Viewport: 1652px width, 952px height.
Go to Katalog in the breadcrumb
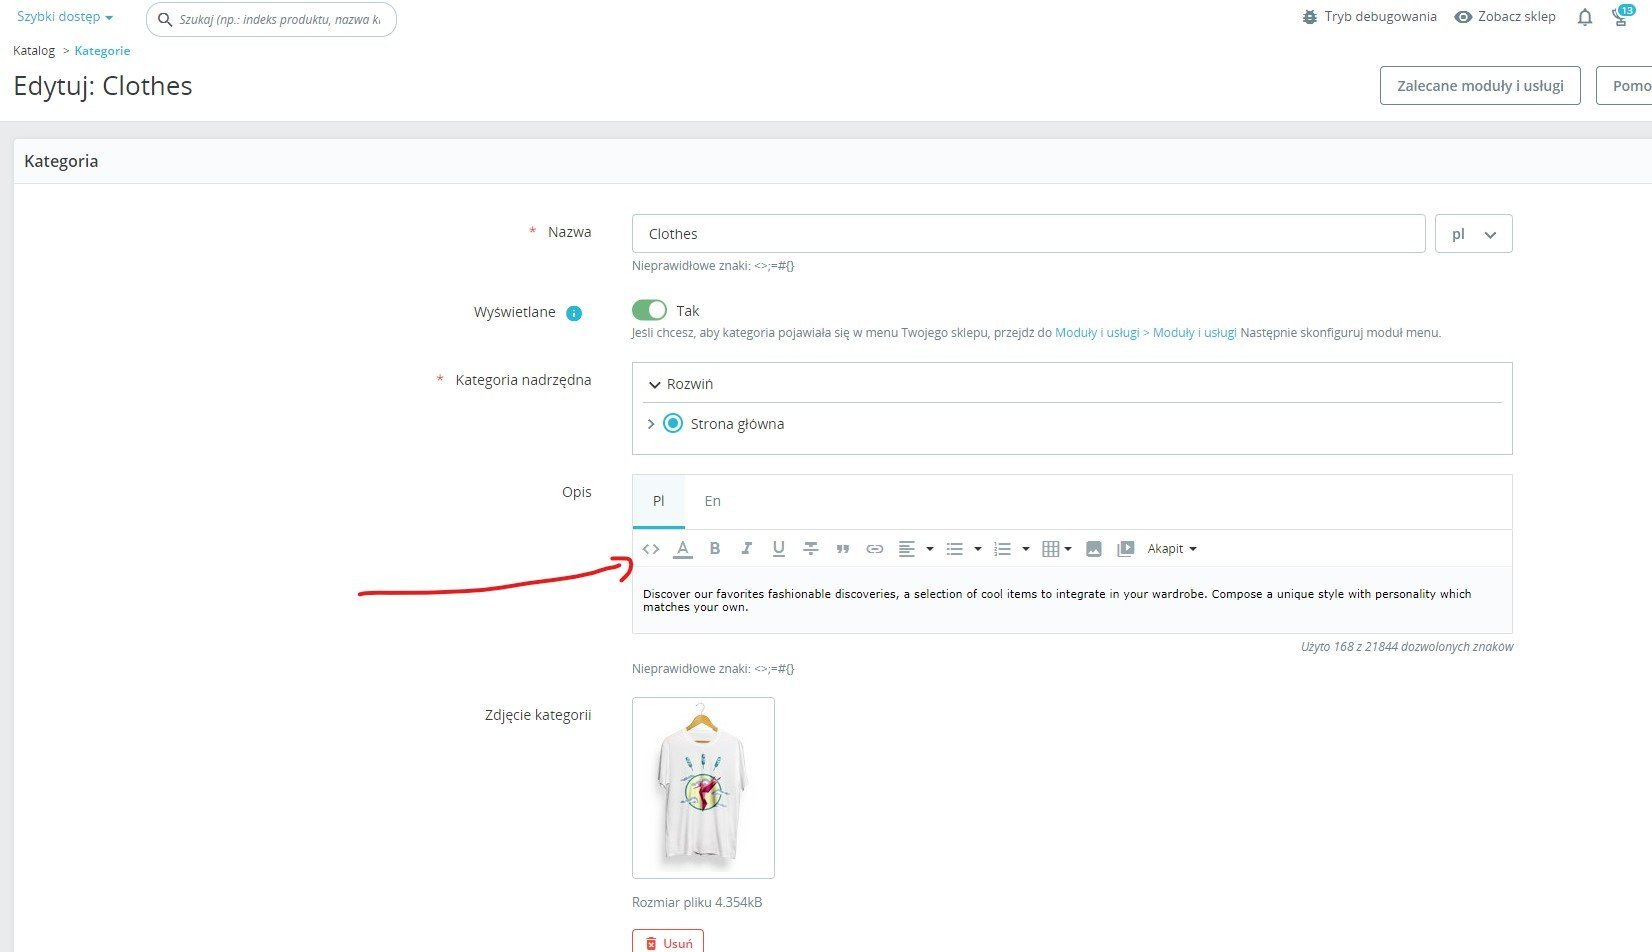pos(34,51)
